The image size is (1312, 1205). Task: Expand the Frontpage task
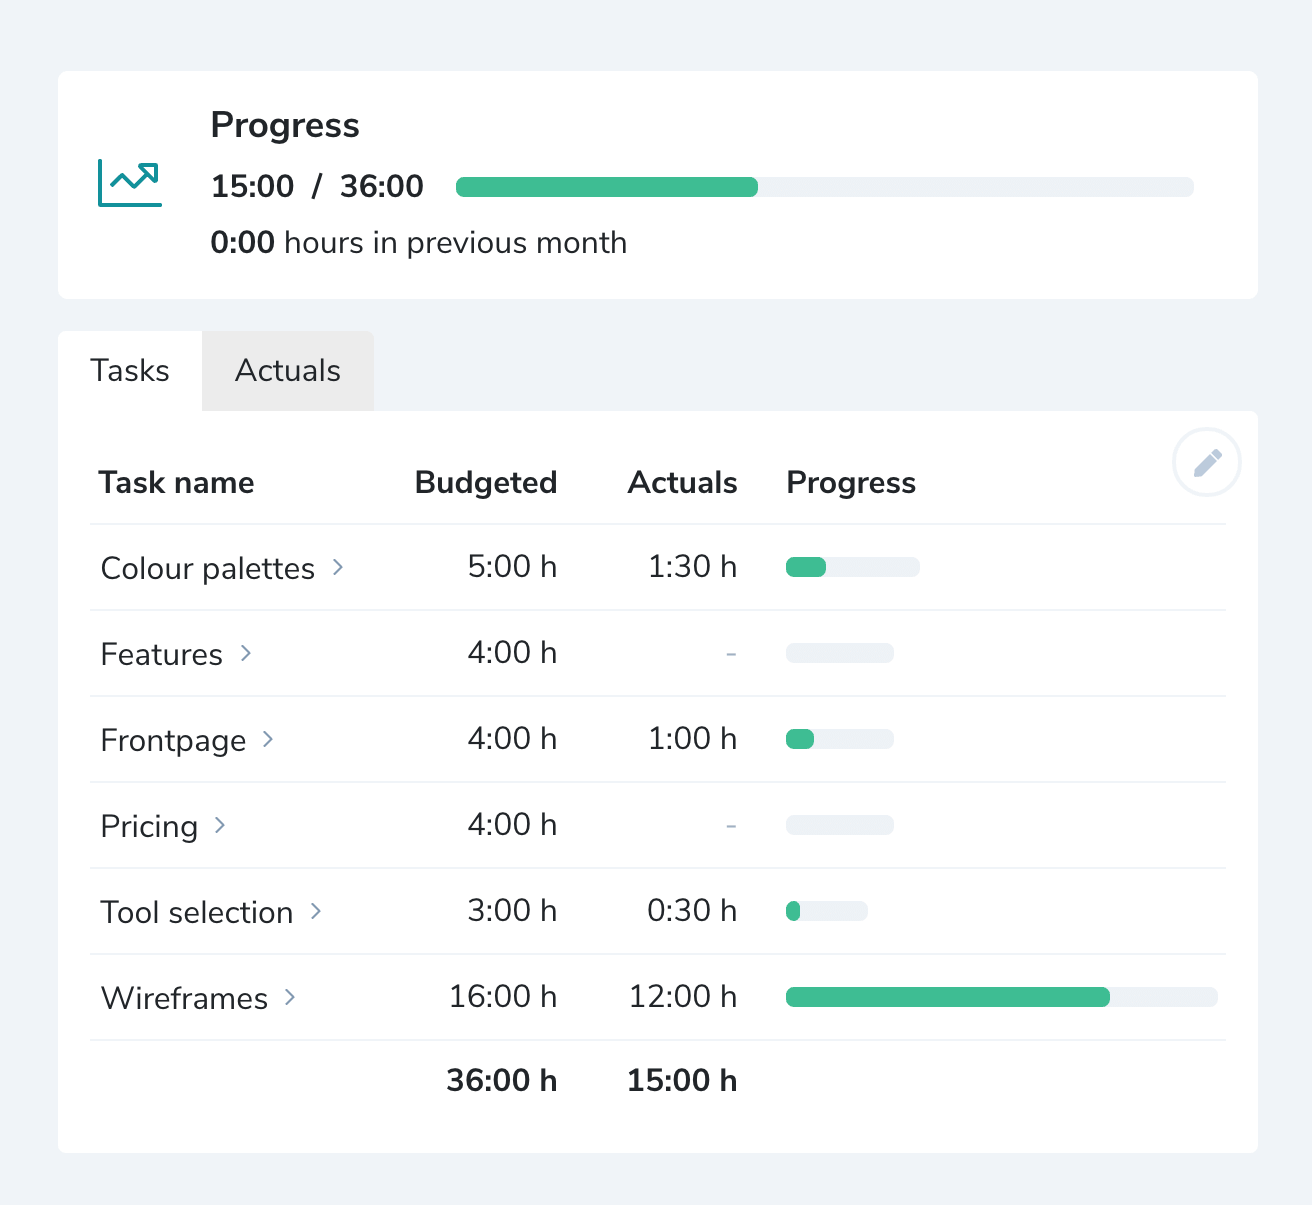coord(268,739)
